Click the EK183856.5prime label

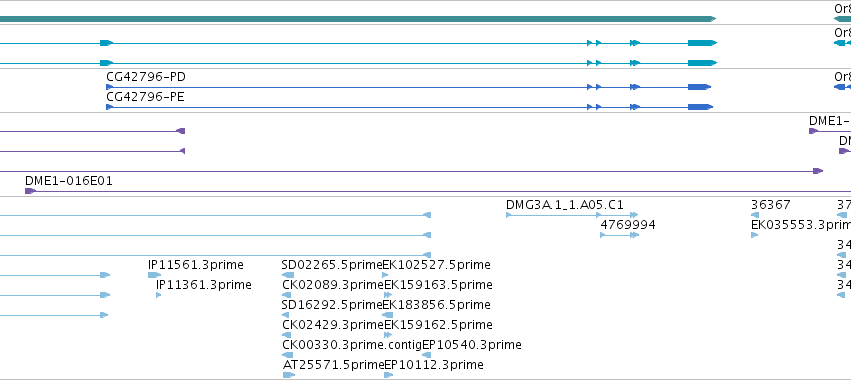437,305
